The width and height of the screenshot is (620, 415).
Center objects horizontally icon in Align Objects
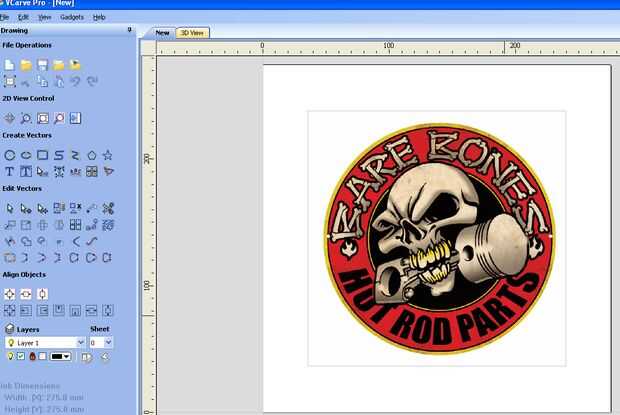pyautogui.click(x=26, y=294)
